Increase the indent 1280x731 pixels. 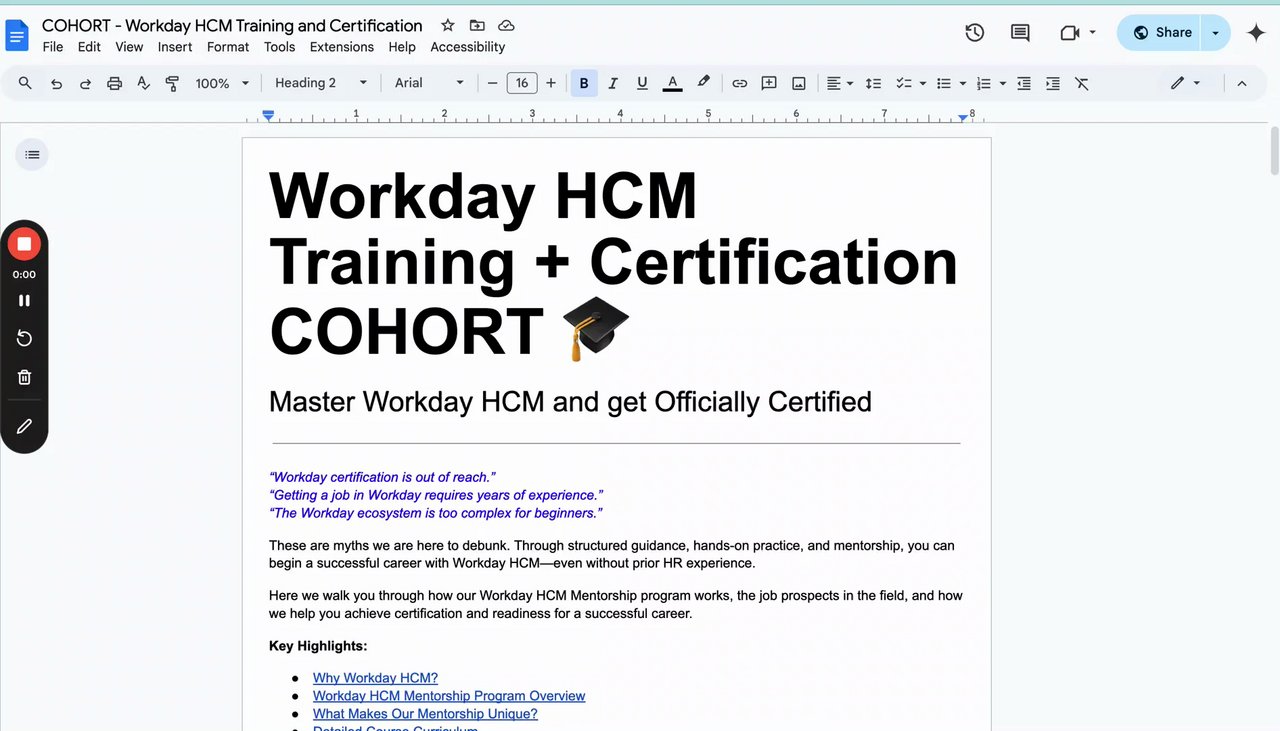click(x=1052, y=83)
